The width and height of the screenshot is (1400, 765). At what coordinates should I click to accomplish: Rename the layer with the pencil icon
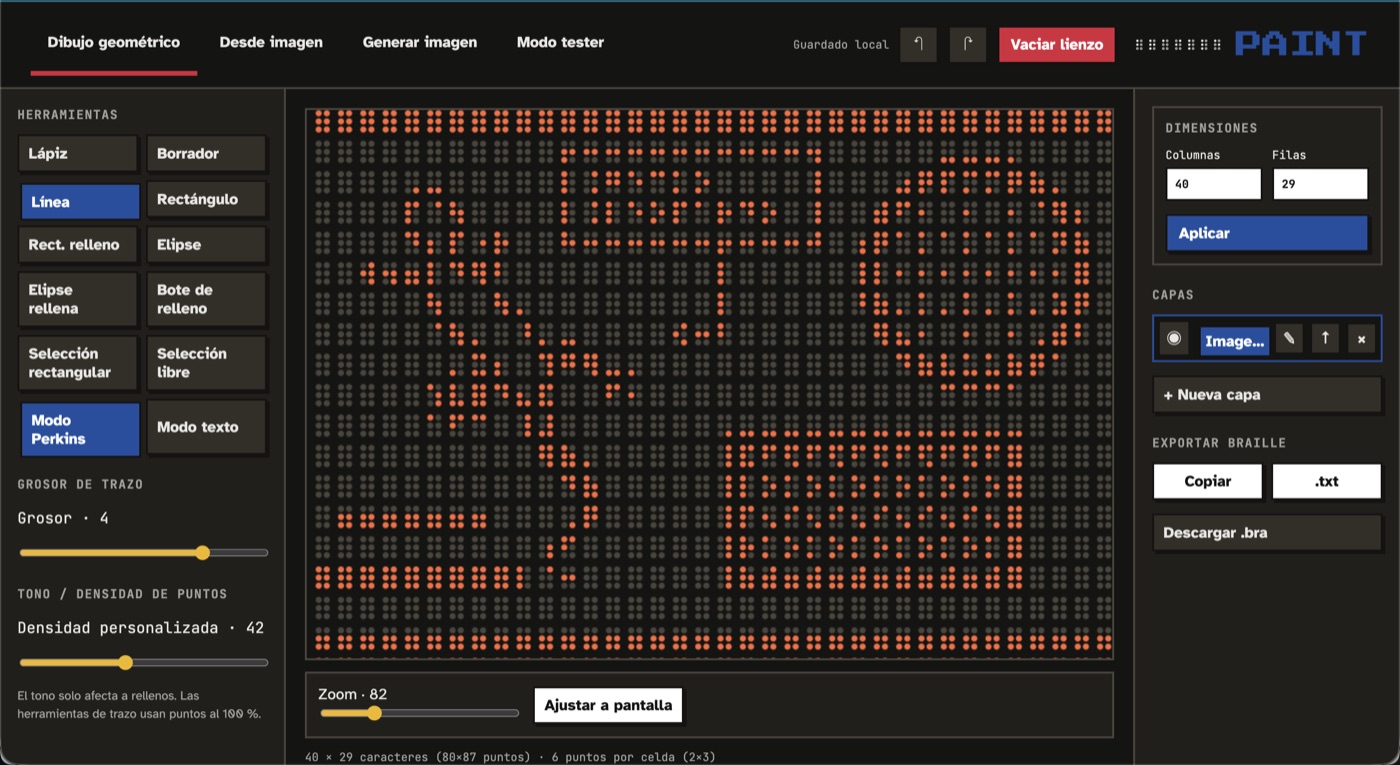point(1289,339)
